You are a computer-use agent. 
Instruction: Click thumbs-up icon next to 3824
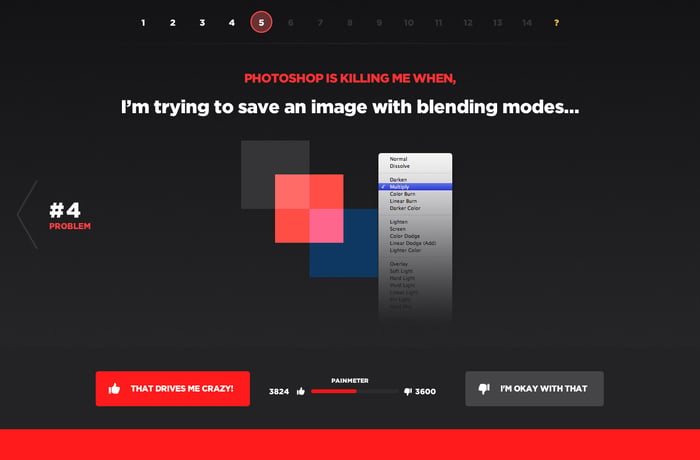click(x=301, y=391)
